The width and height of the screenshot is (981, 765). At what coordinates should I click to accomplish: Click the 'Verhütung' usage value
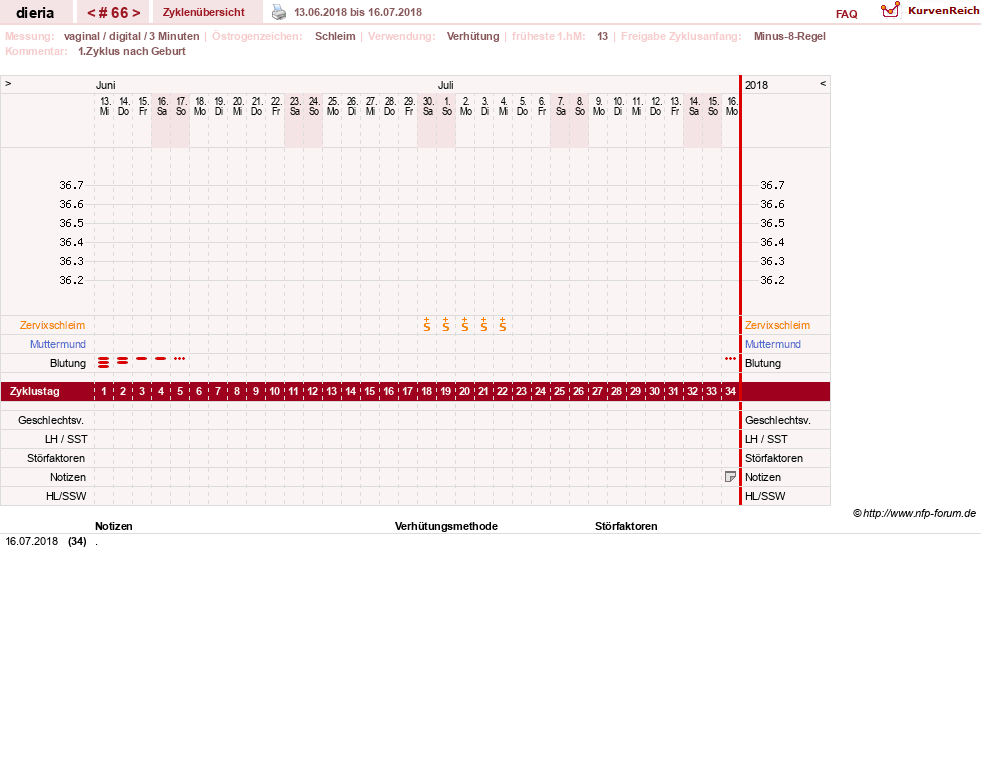473,36
